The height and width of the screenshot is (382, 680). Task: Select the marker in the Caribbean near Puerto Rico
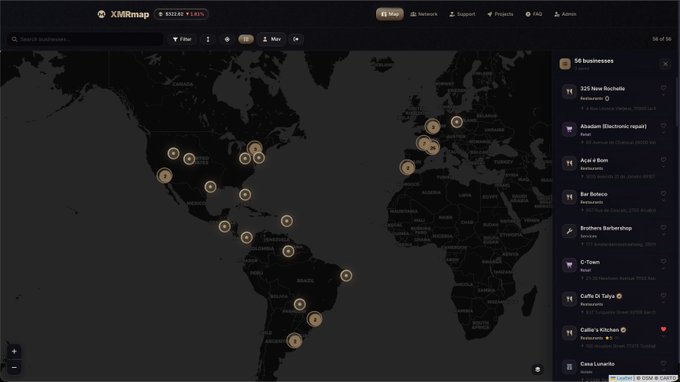click(x=287, y=221)
